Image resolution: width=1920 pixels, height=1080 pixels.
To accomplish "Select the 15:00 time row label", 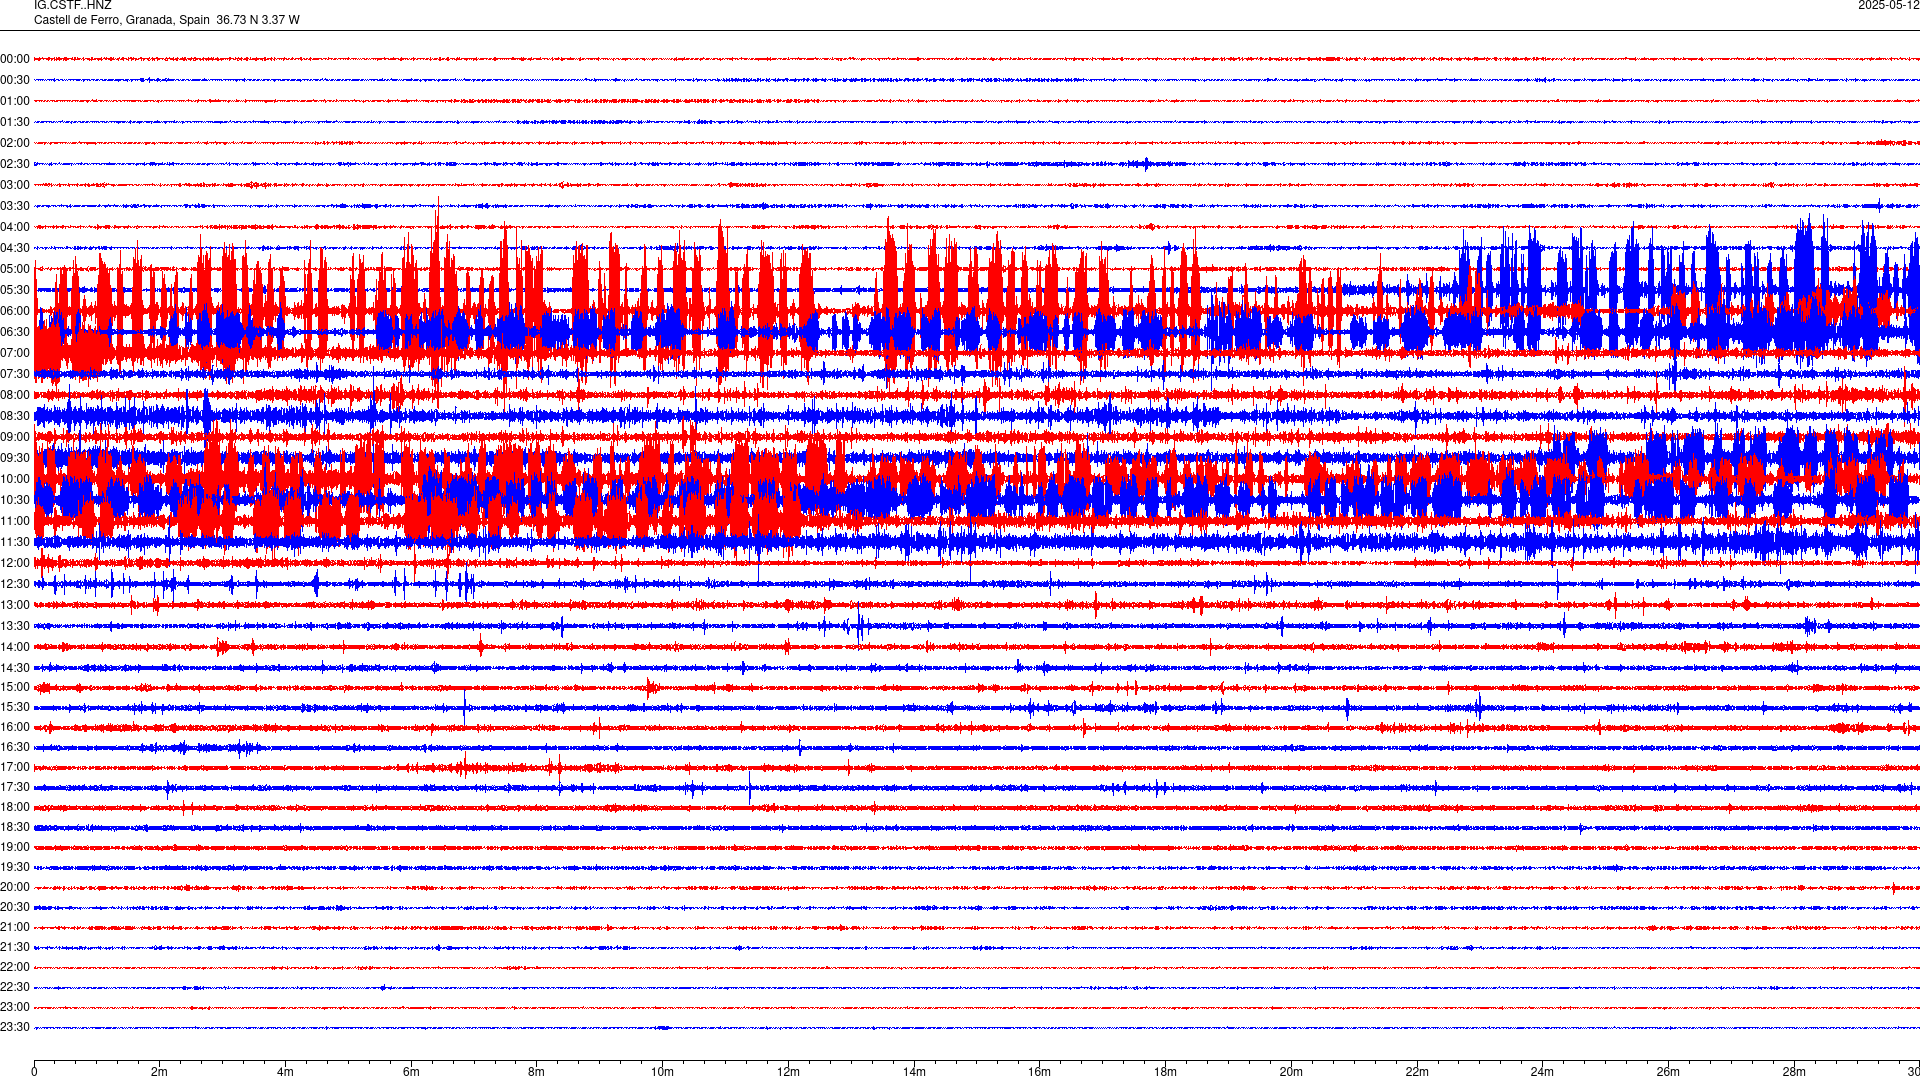I will coord(15,687).
